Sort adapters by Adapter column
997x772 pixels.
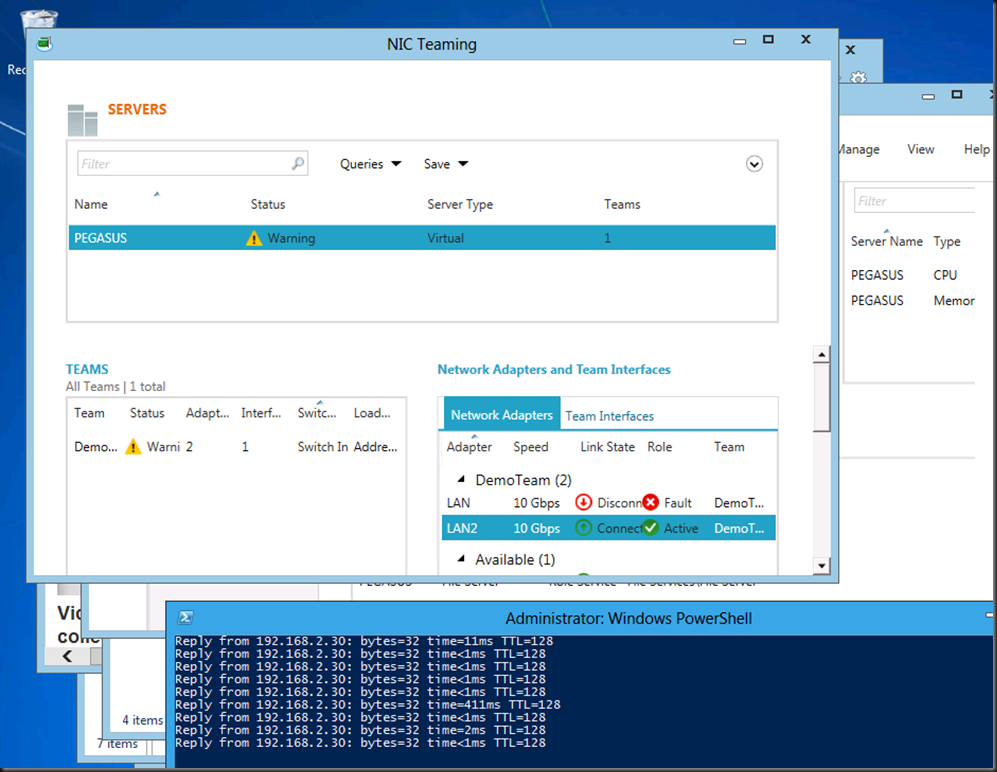(x=469, y=446)
